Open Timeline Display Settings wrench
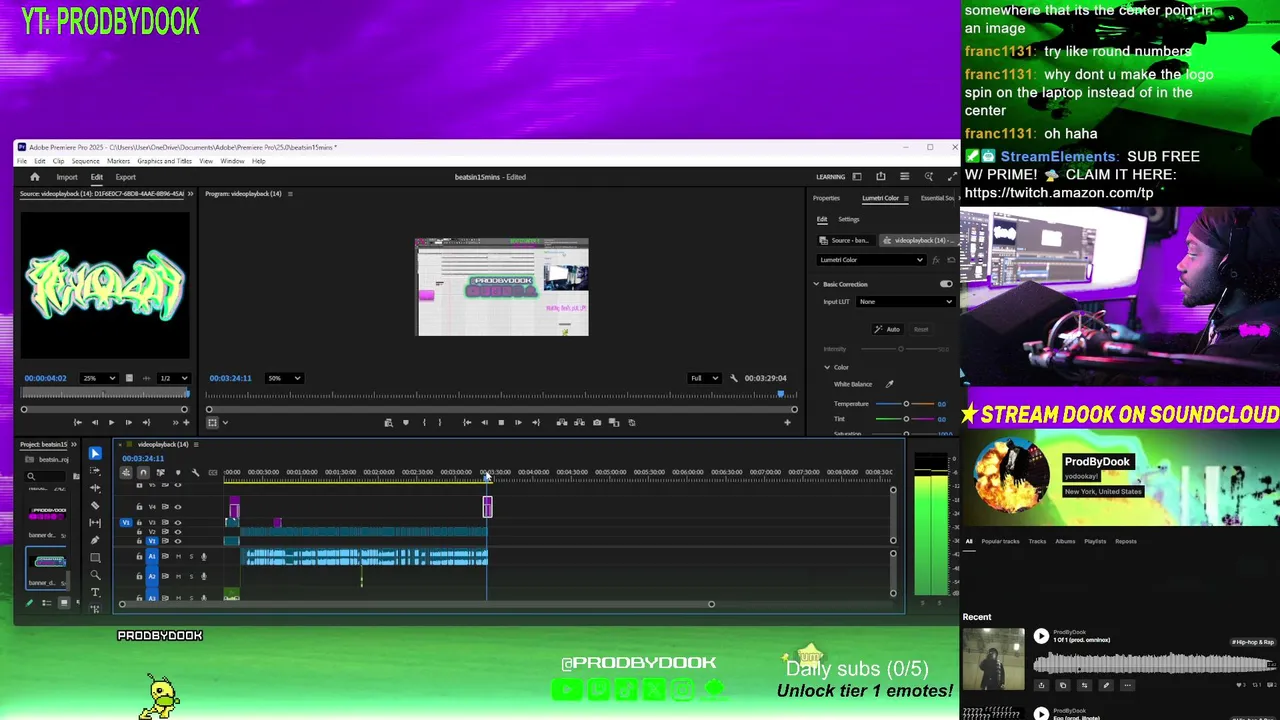 click(195, 472)
